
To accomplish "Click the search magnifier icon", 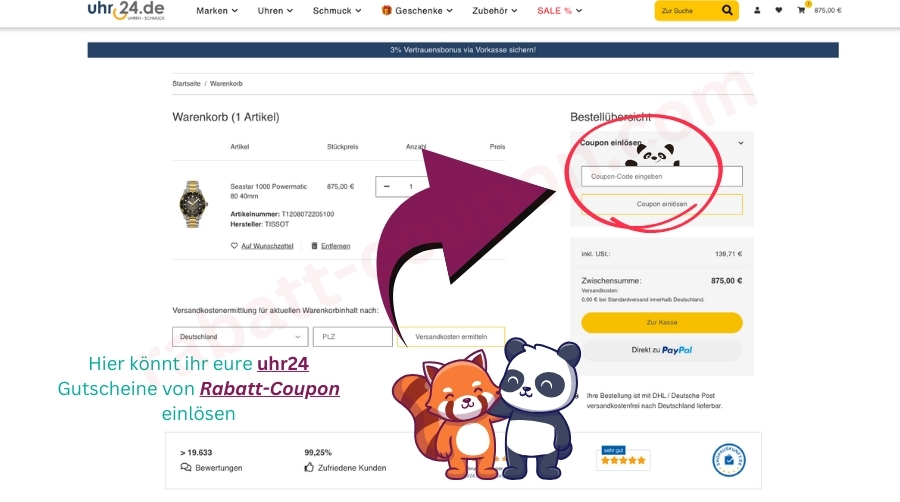I will tap(727, 10).
